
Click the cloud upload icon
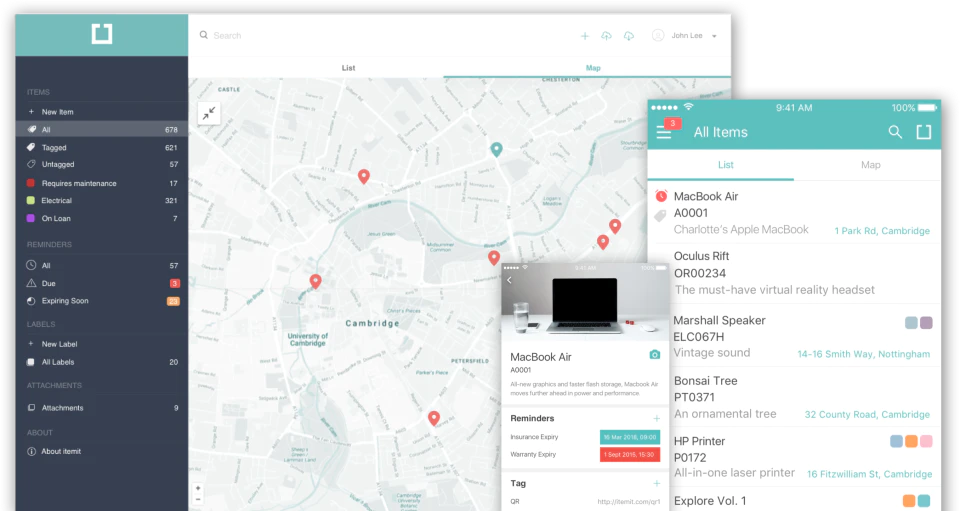[x=606, y=36]
